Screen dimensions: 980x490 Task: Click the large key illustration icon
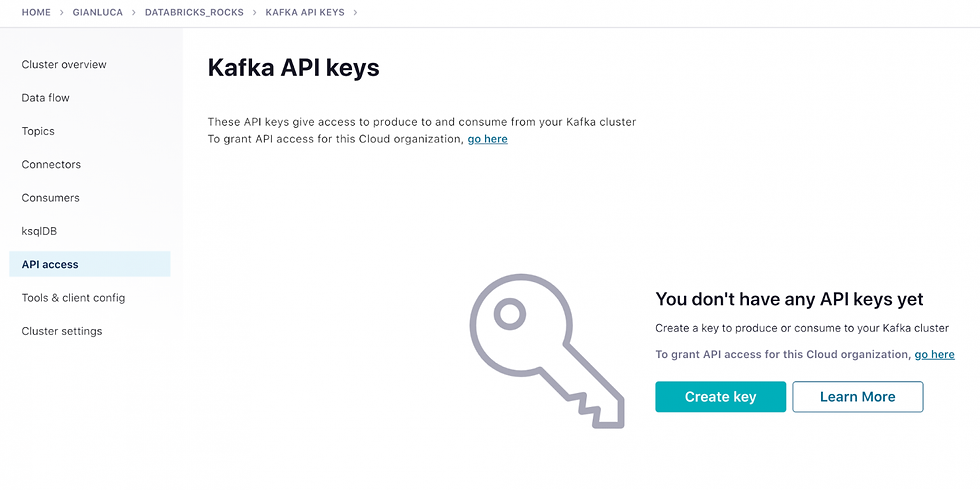(x=547, y=351)
